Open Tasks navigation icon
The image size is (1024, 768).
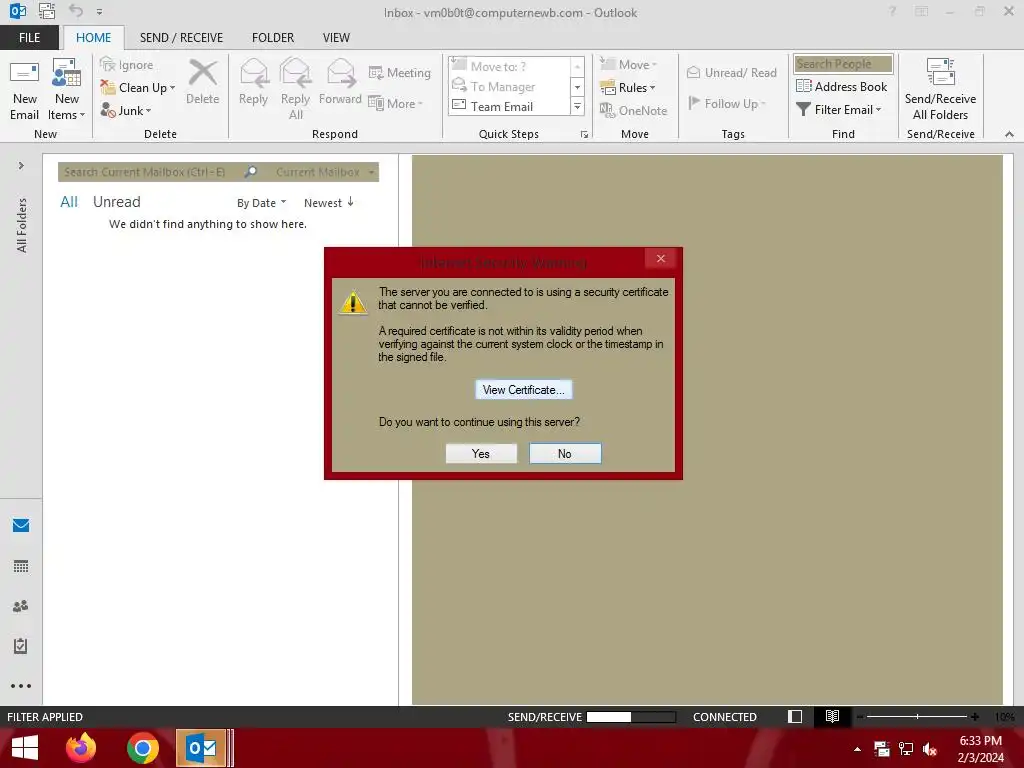tap(21, 646)
